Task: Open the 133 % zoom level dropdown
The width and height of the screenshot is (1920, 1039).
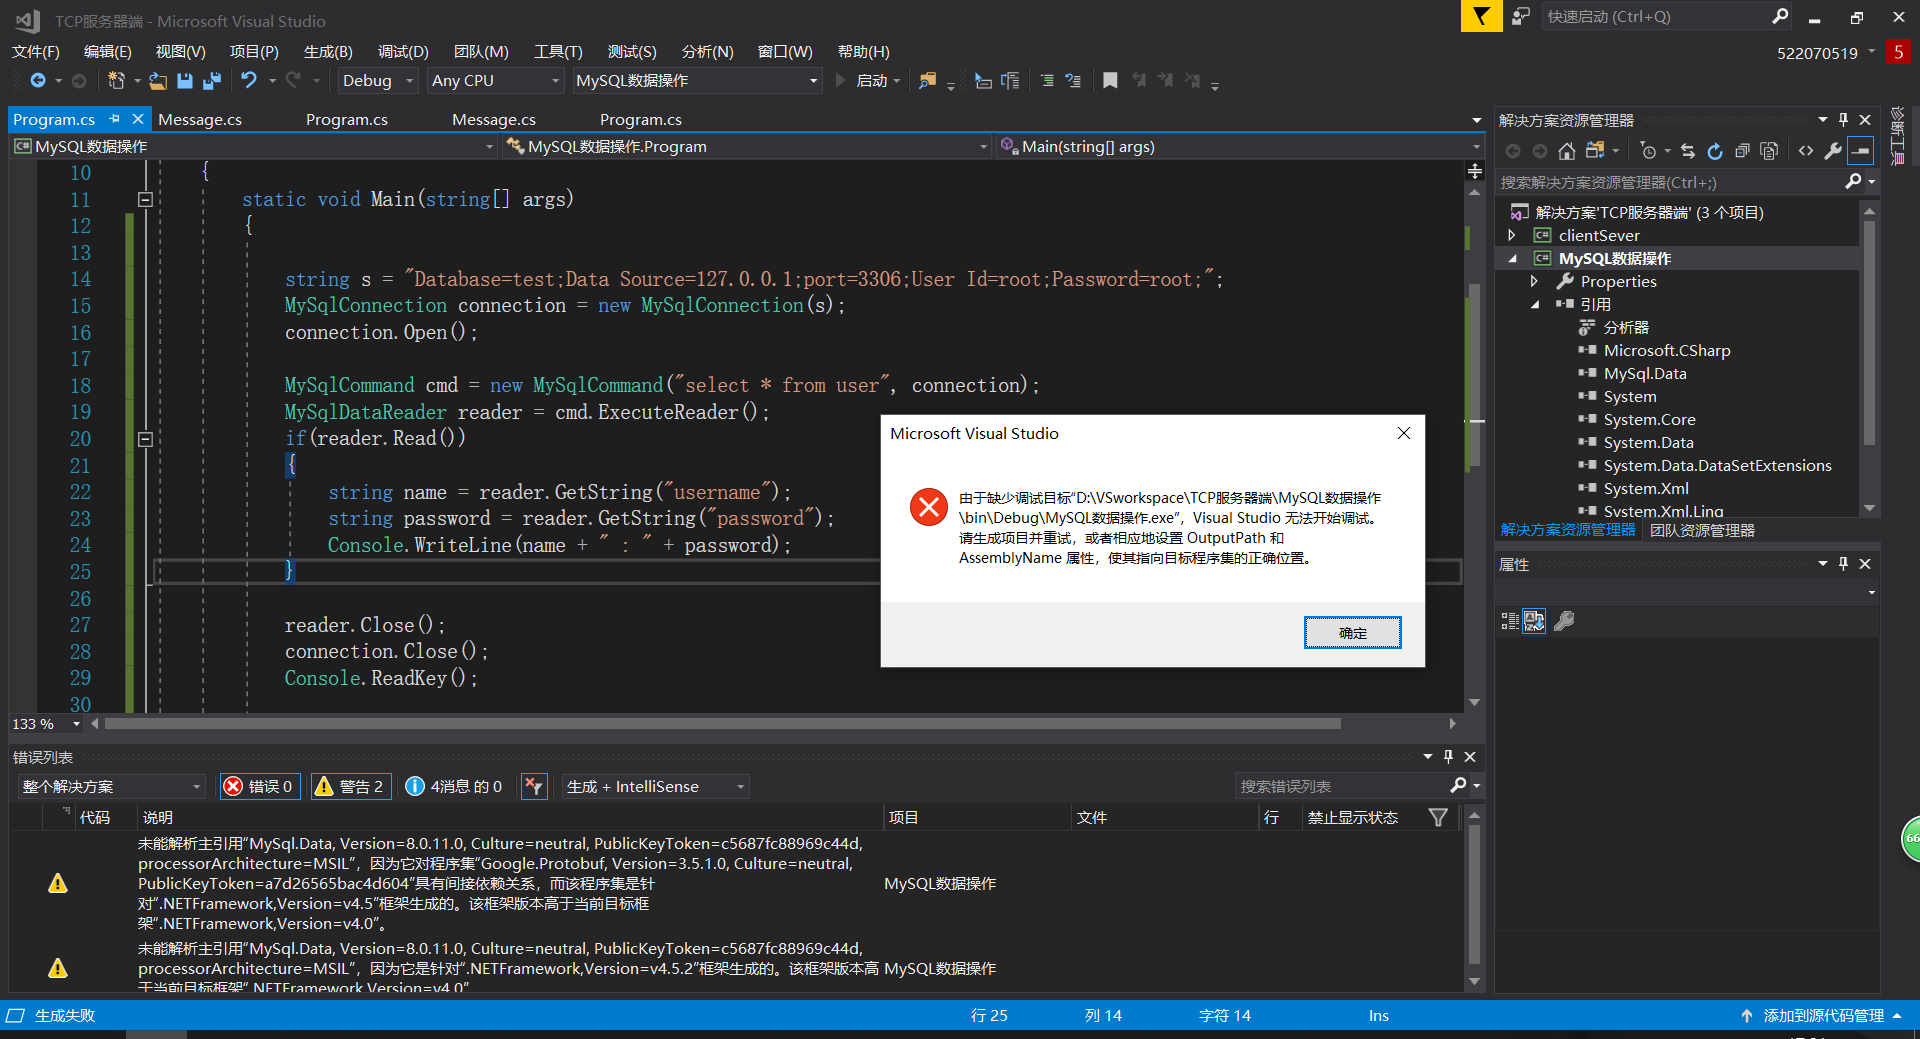Action: coord(47,724)
